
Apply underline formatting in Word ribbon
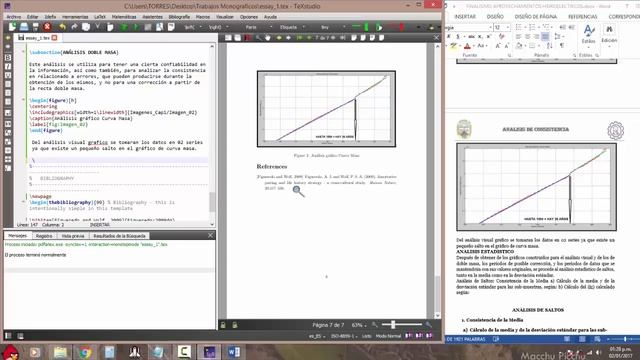(458, 37)
